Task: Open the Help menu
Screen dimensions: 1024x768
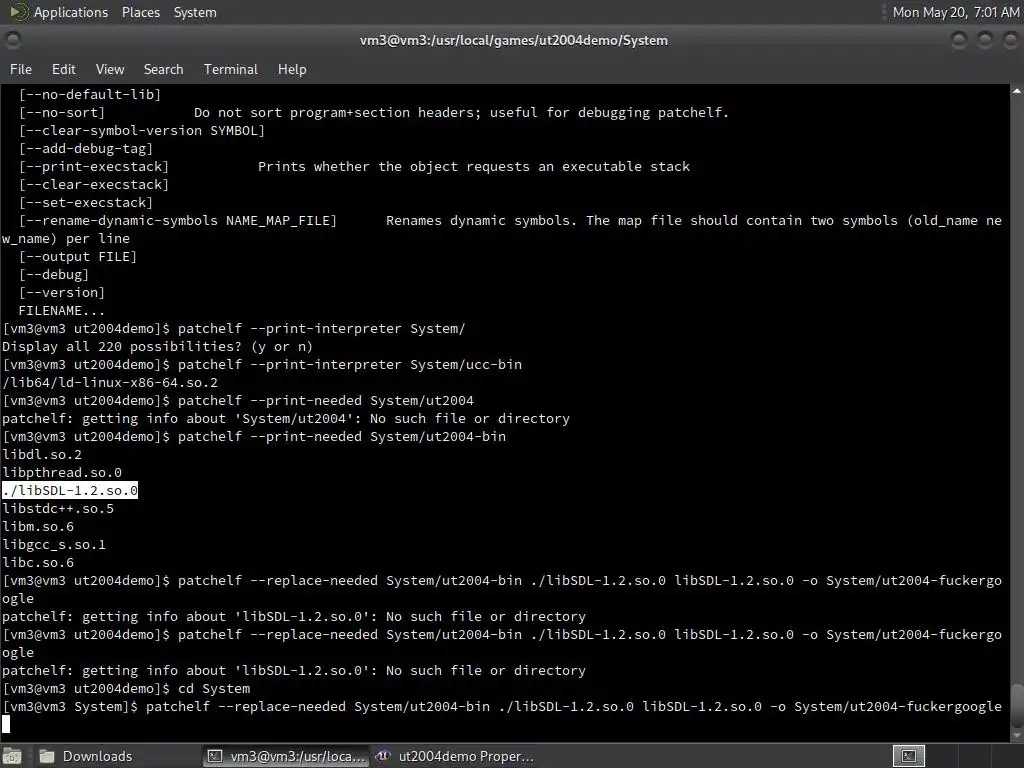Action: [292, 69]
